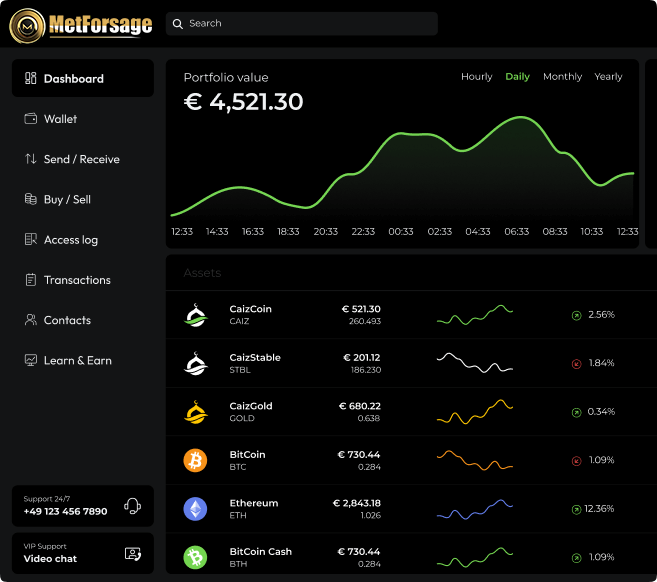The image size is (657, 582).
Task: Click the Video chat icon
Action: [132, 553]
